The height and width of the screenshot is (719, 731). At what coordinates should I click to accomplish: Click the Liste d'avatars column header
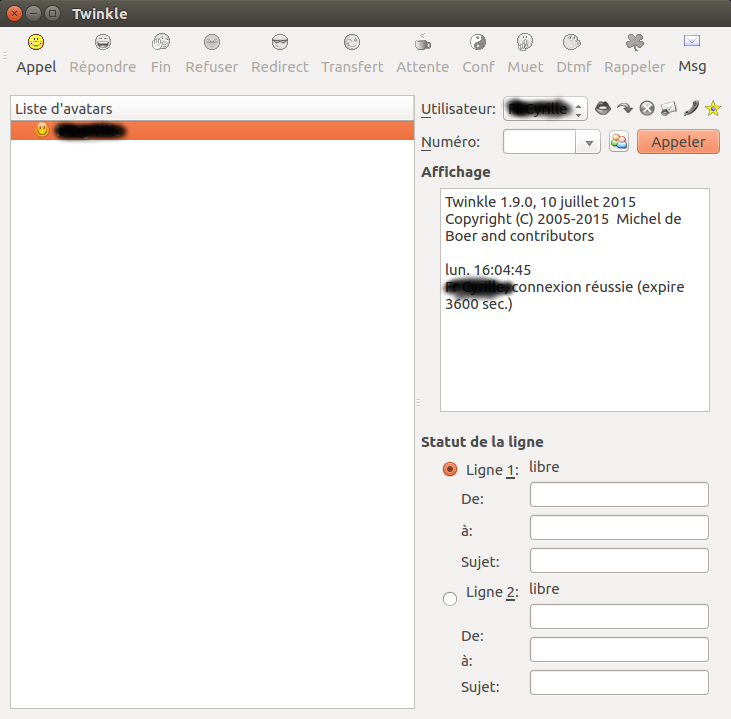pyautogui.click(x=212, y=109)
